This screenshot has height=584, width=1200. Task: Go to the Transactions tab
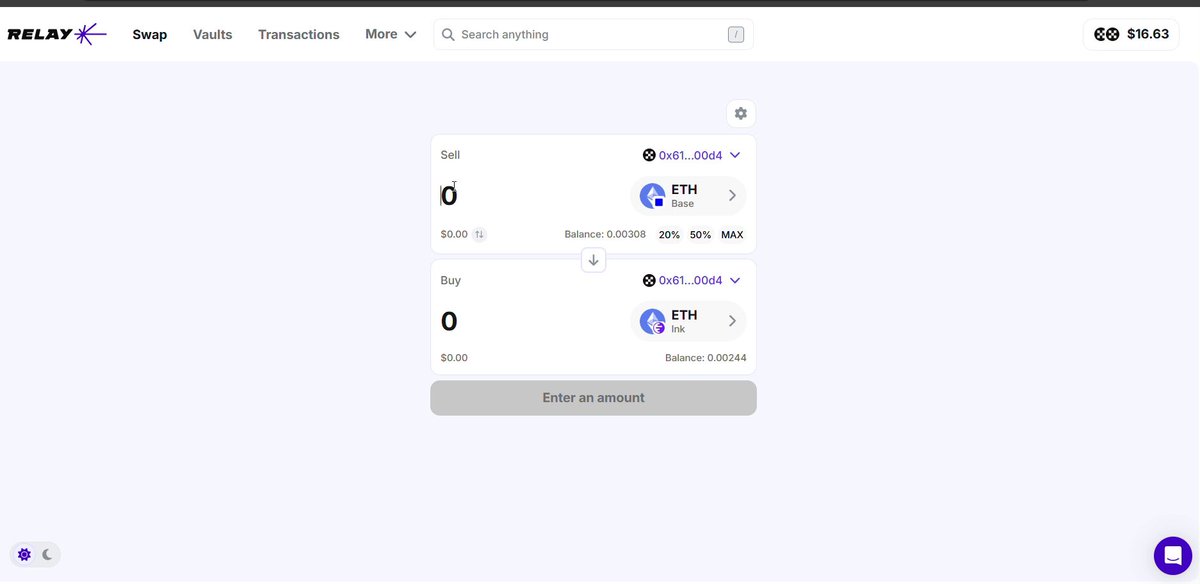(299, 34)
